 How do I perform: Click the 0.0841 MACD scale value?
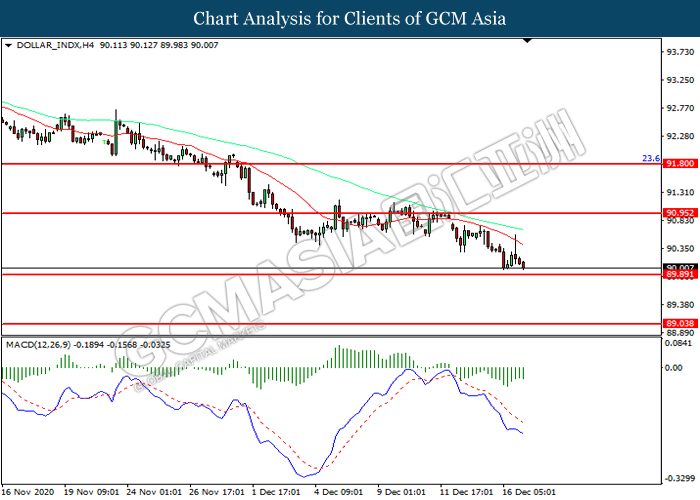pyautogui.click(x=680, y=344)
